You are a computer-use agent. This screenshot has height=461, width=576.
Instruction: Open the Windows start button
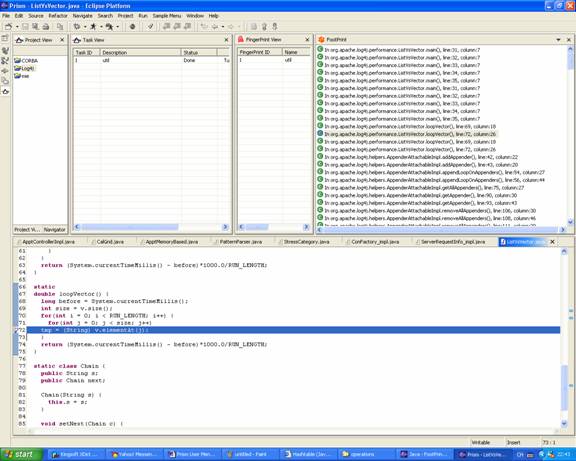(x=20, y=454)
